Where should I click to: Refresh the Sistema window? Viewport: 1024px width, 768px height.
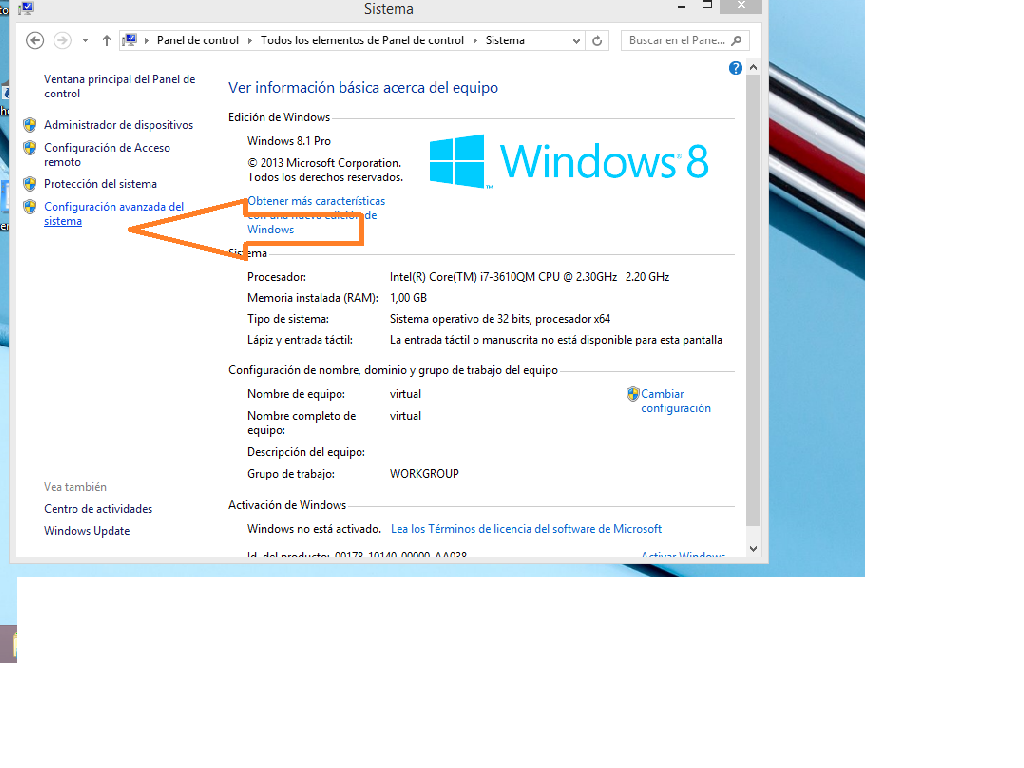[597, 40]
